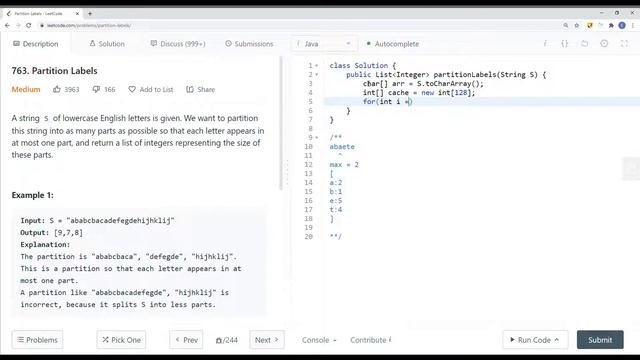Open the editor info icon
Viewport: 640px width, 360px height.
[545, 43]
